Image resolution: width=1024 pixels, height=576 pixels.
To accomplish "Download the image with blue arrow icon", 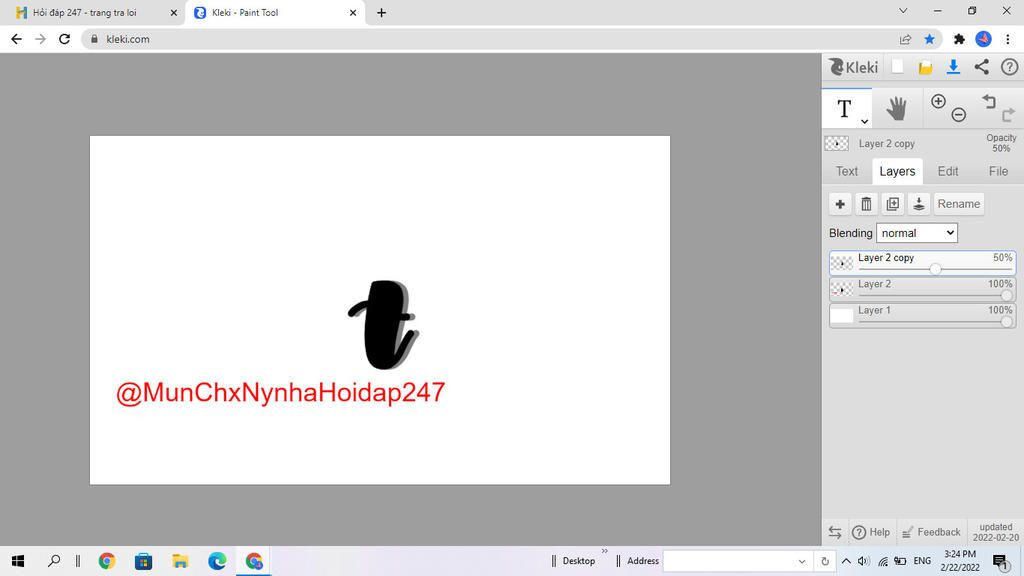I will [953, 67].
